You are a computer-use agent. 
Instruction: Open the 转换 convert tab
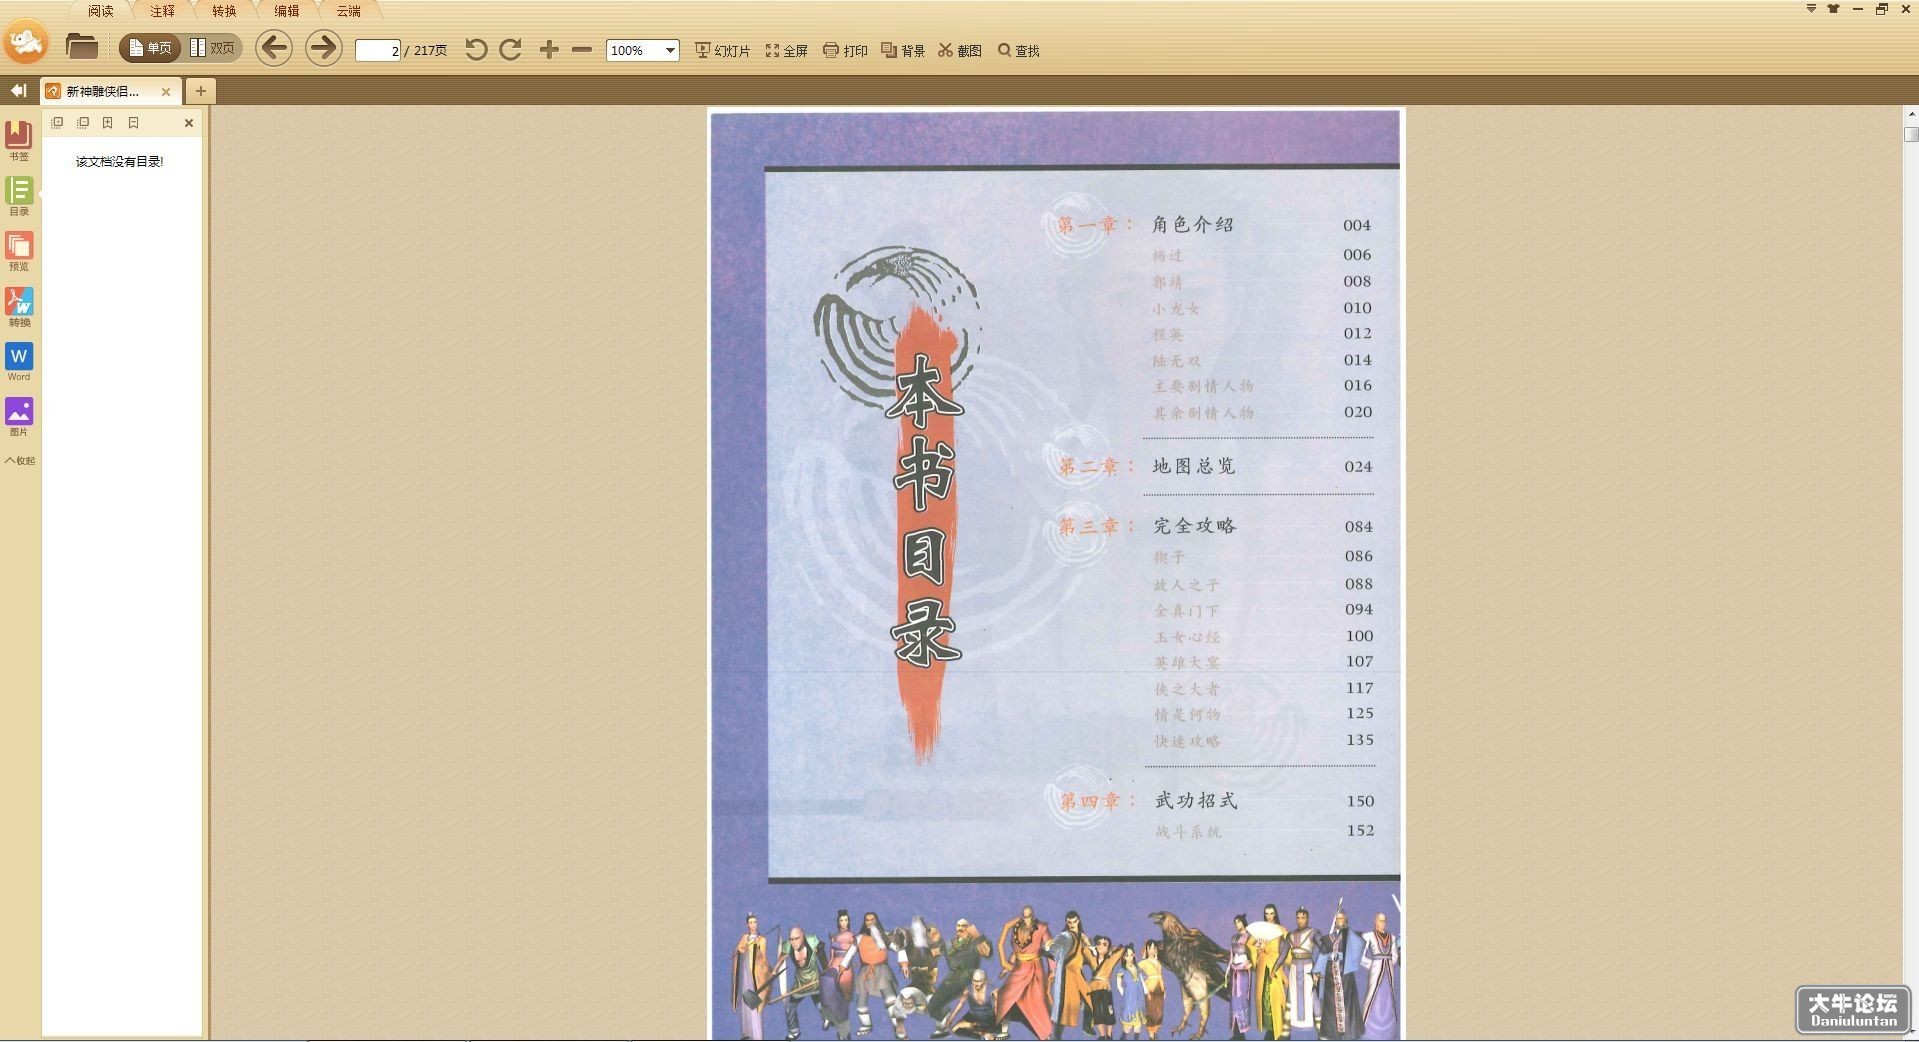pos(224,11)
